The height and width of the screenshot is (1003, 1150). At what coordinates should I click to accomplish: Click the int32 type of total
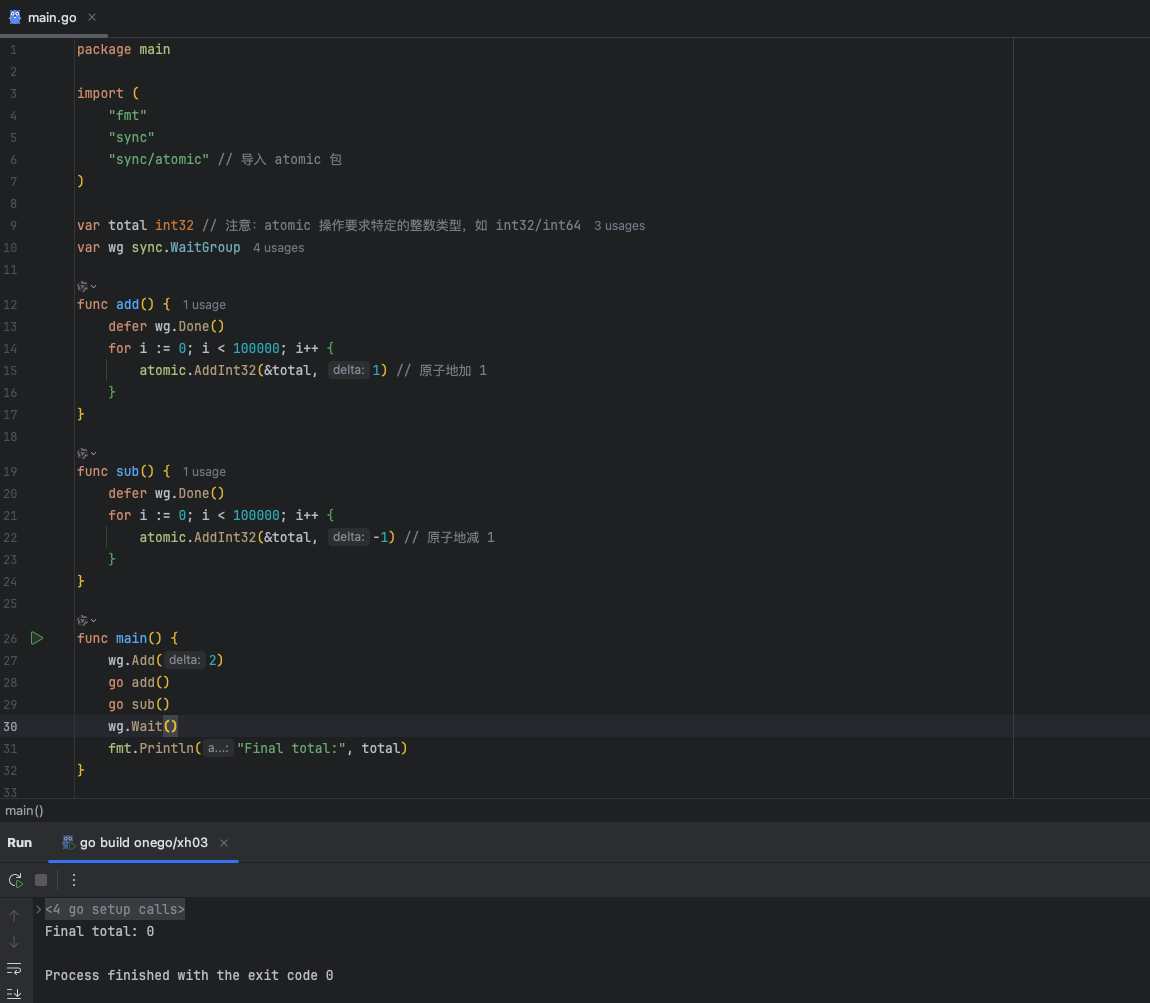pyautogui.click(x=174, y=226)
